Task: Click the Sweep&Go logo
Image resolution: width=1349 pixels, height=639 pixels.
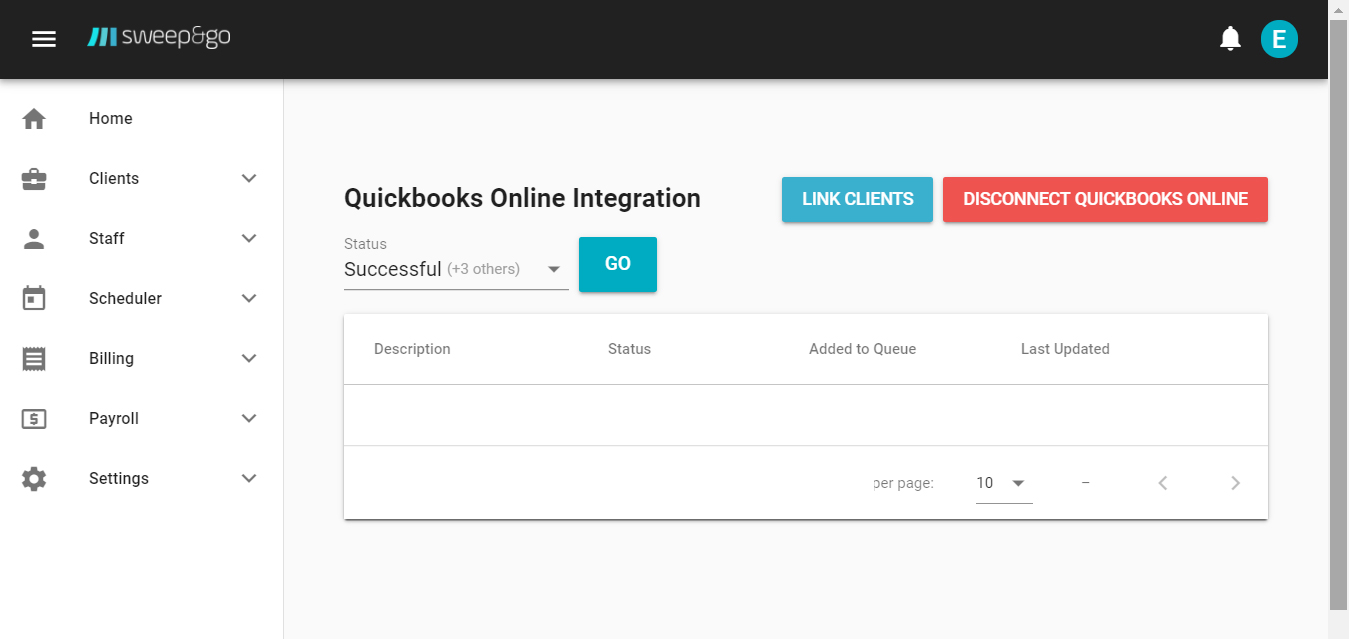Action: point(159,37)
